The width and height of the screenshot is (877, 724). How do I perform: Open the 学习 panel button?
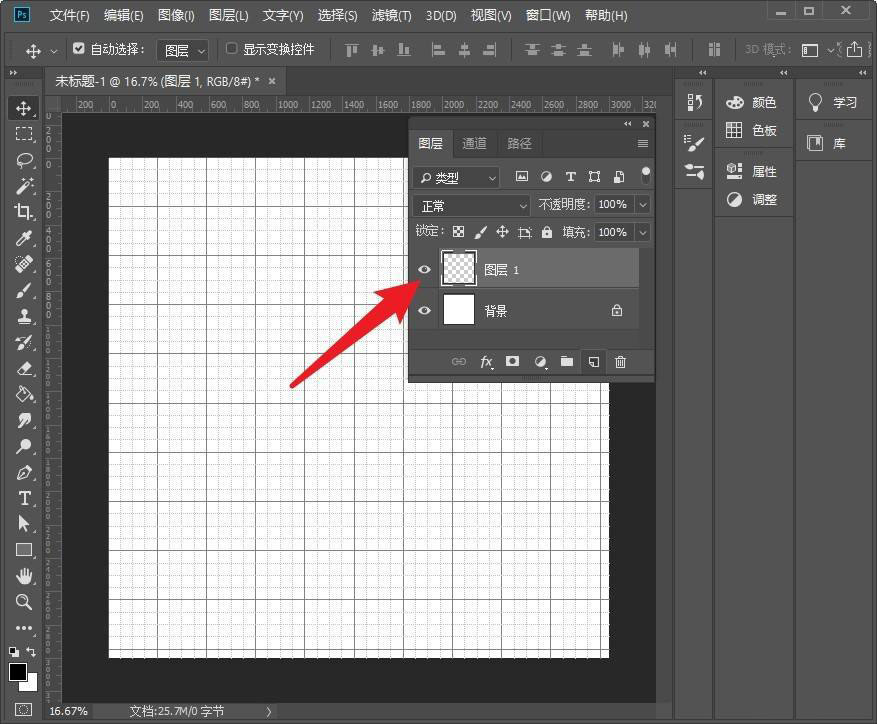tap(833, 103)
